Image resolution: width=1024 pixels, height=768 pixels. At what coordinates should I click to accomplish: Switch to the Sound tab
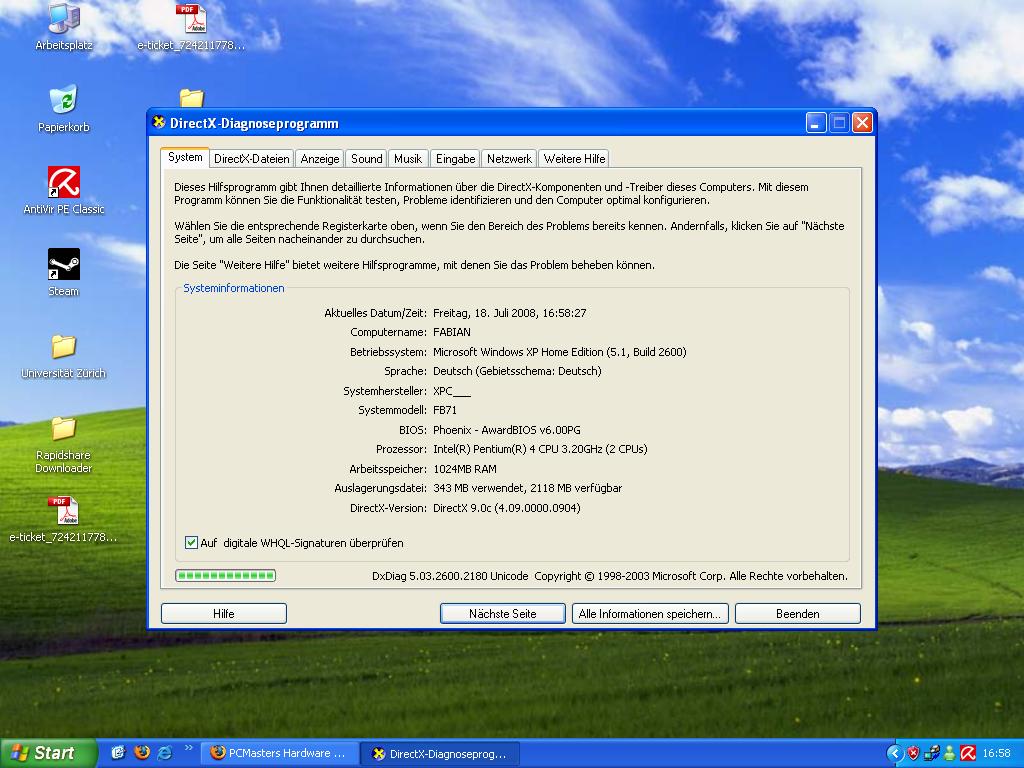pyautogui.click(x=366, y=159)
